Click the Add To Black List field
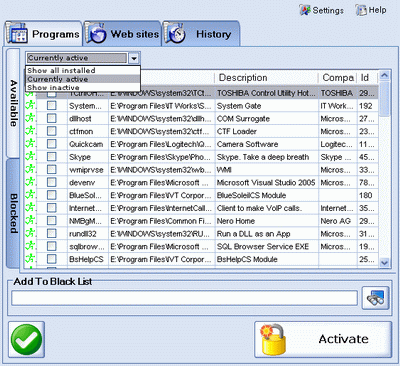This screenshot has width=400, height=366. coord(184,298)
